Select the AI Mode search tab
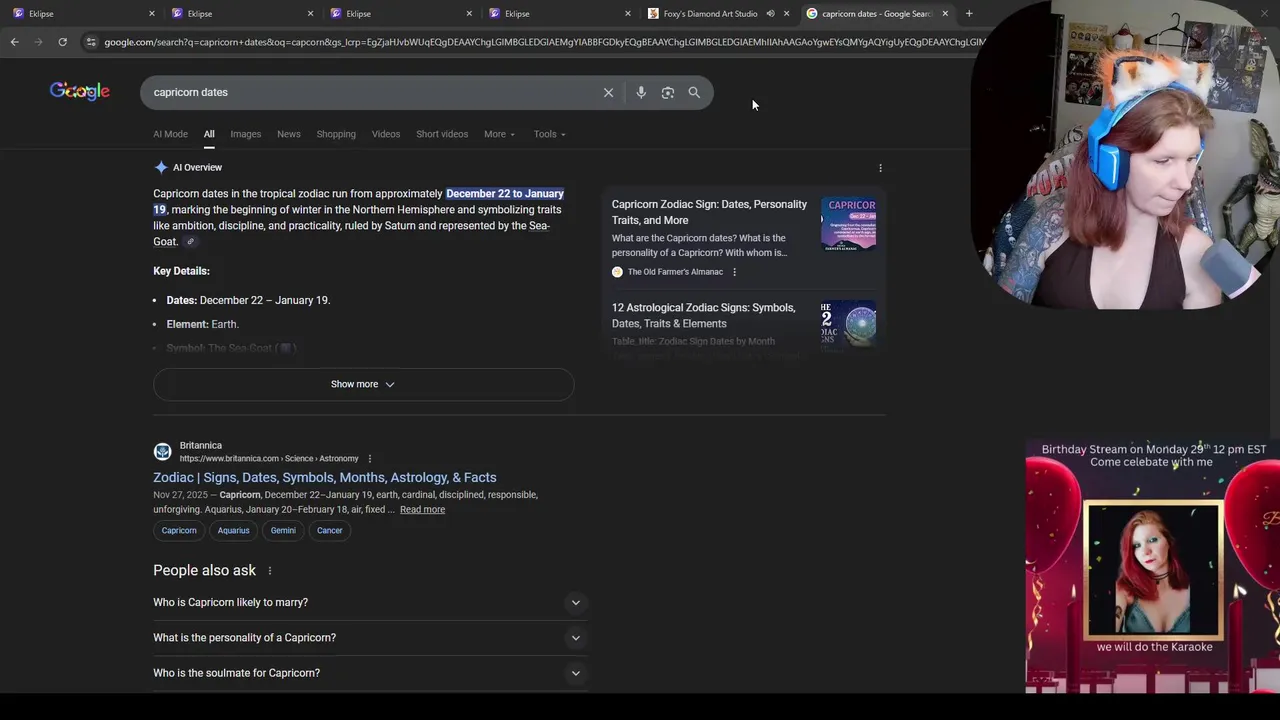Viewport: 1280px width, 720px height. coord(170,134)
